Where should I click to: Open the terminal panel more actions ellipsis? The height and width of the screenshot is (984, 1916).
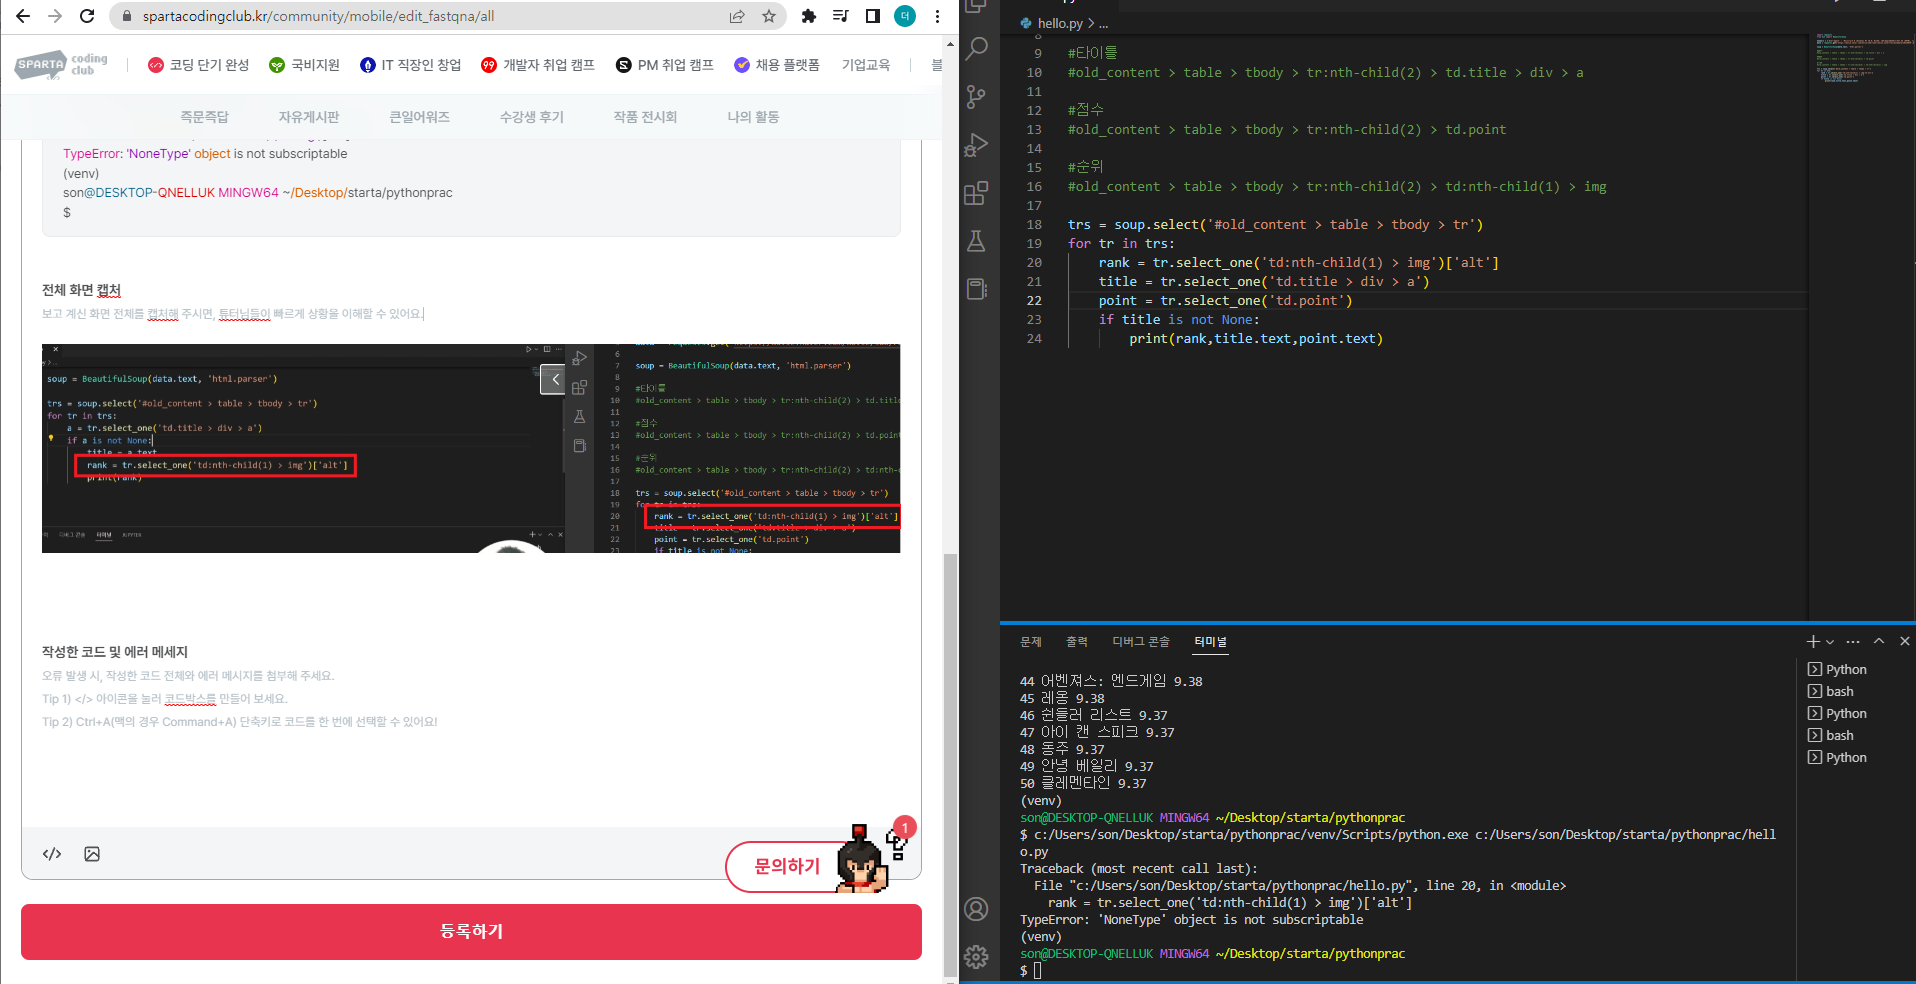tap(1853, 641)
